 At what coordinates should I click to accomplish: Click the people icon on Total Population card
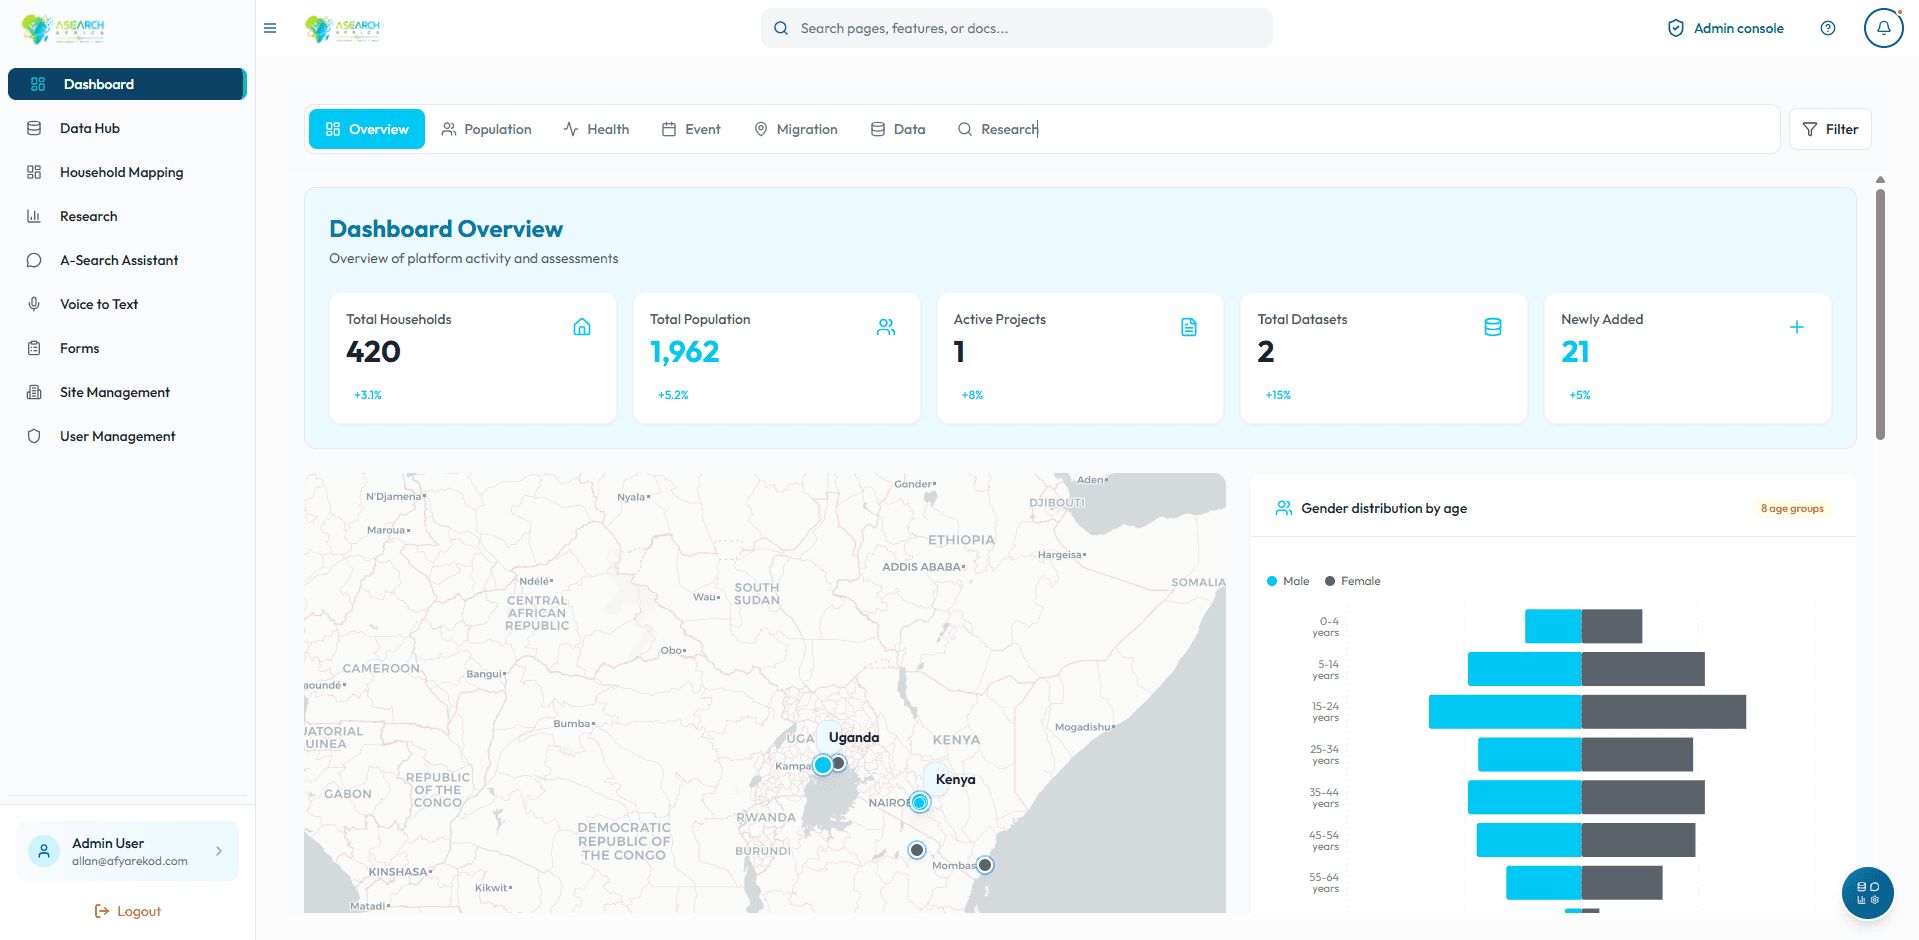(886, 327)
